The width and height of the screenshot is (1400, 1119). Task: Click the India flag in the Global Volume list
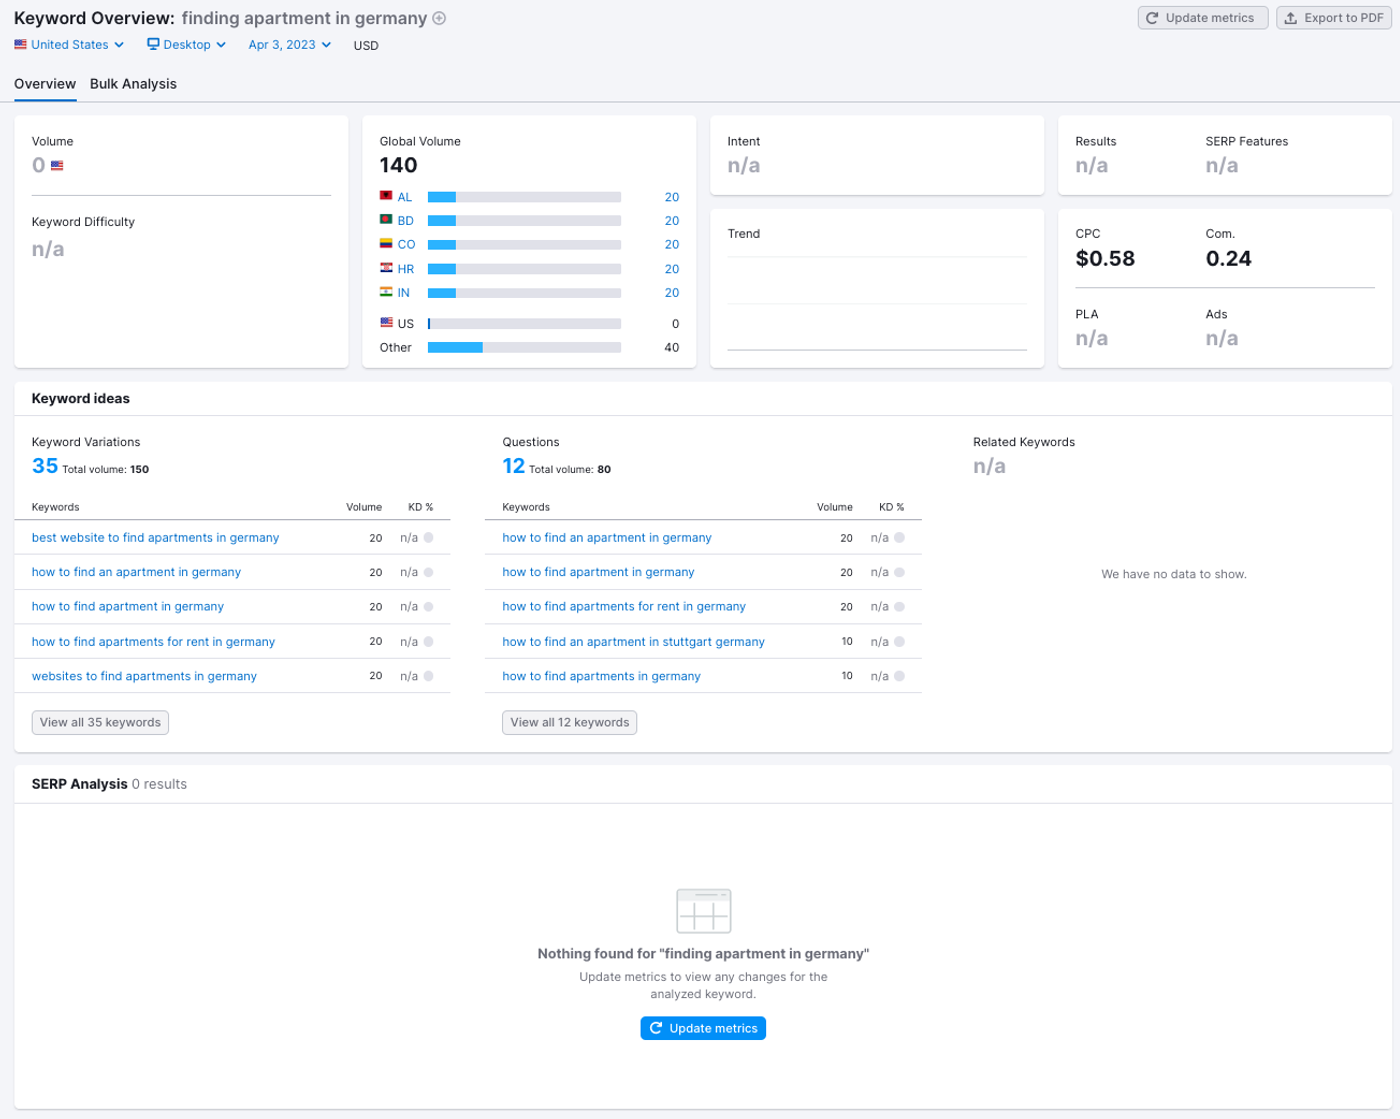385,292
